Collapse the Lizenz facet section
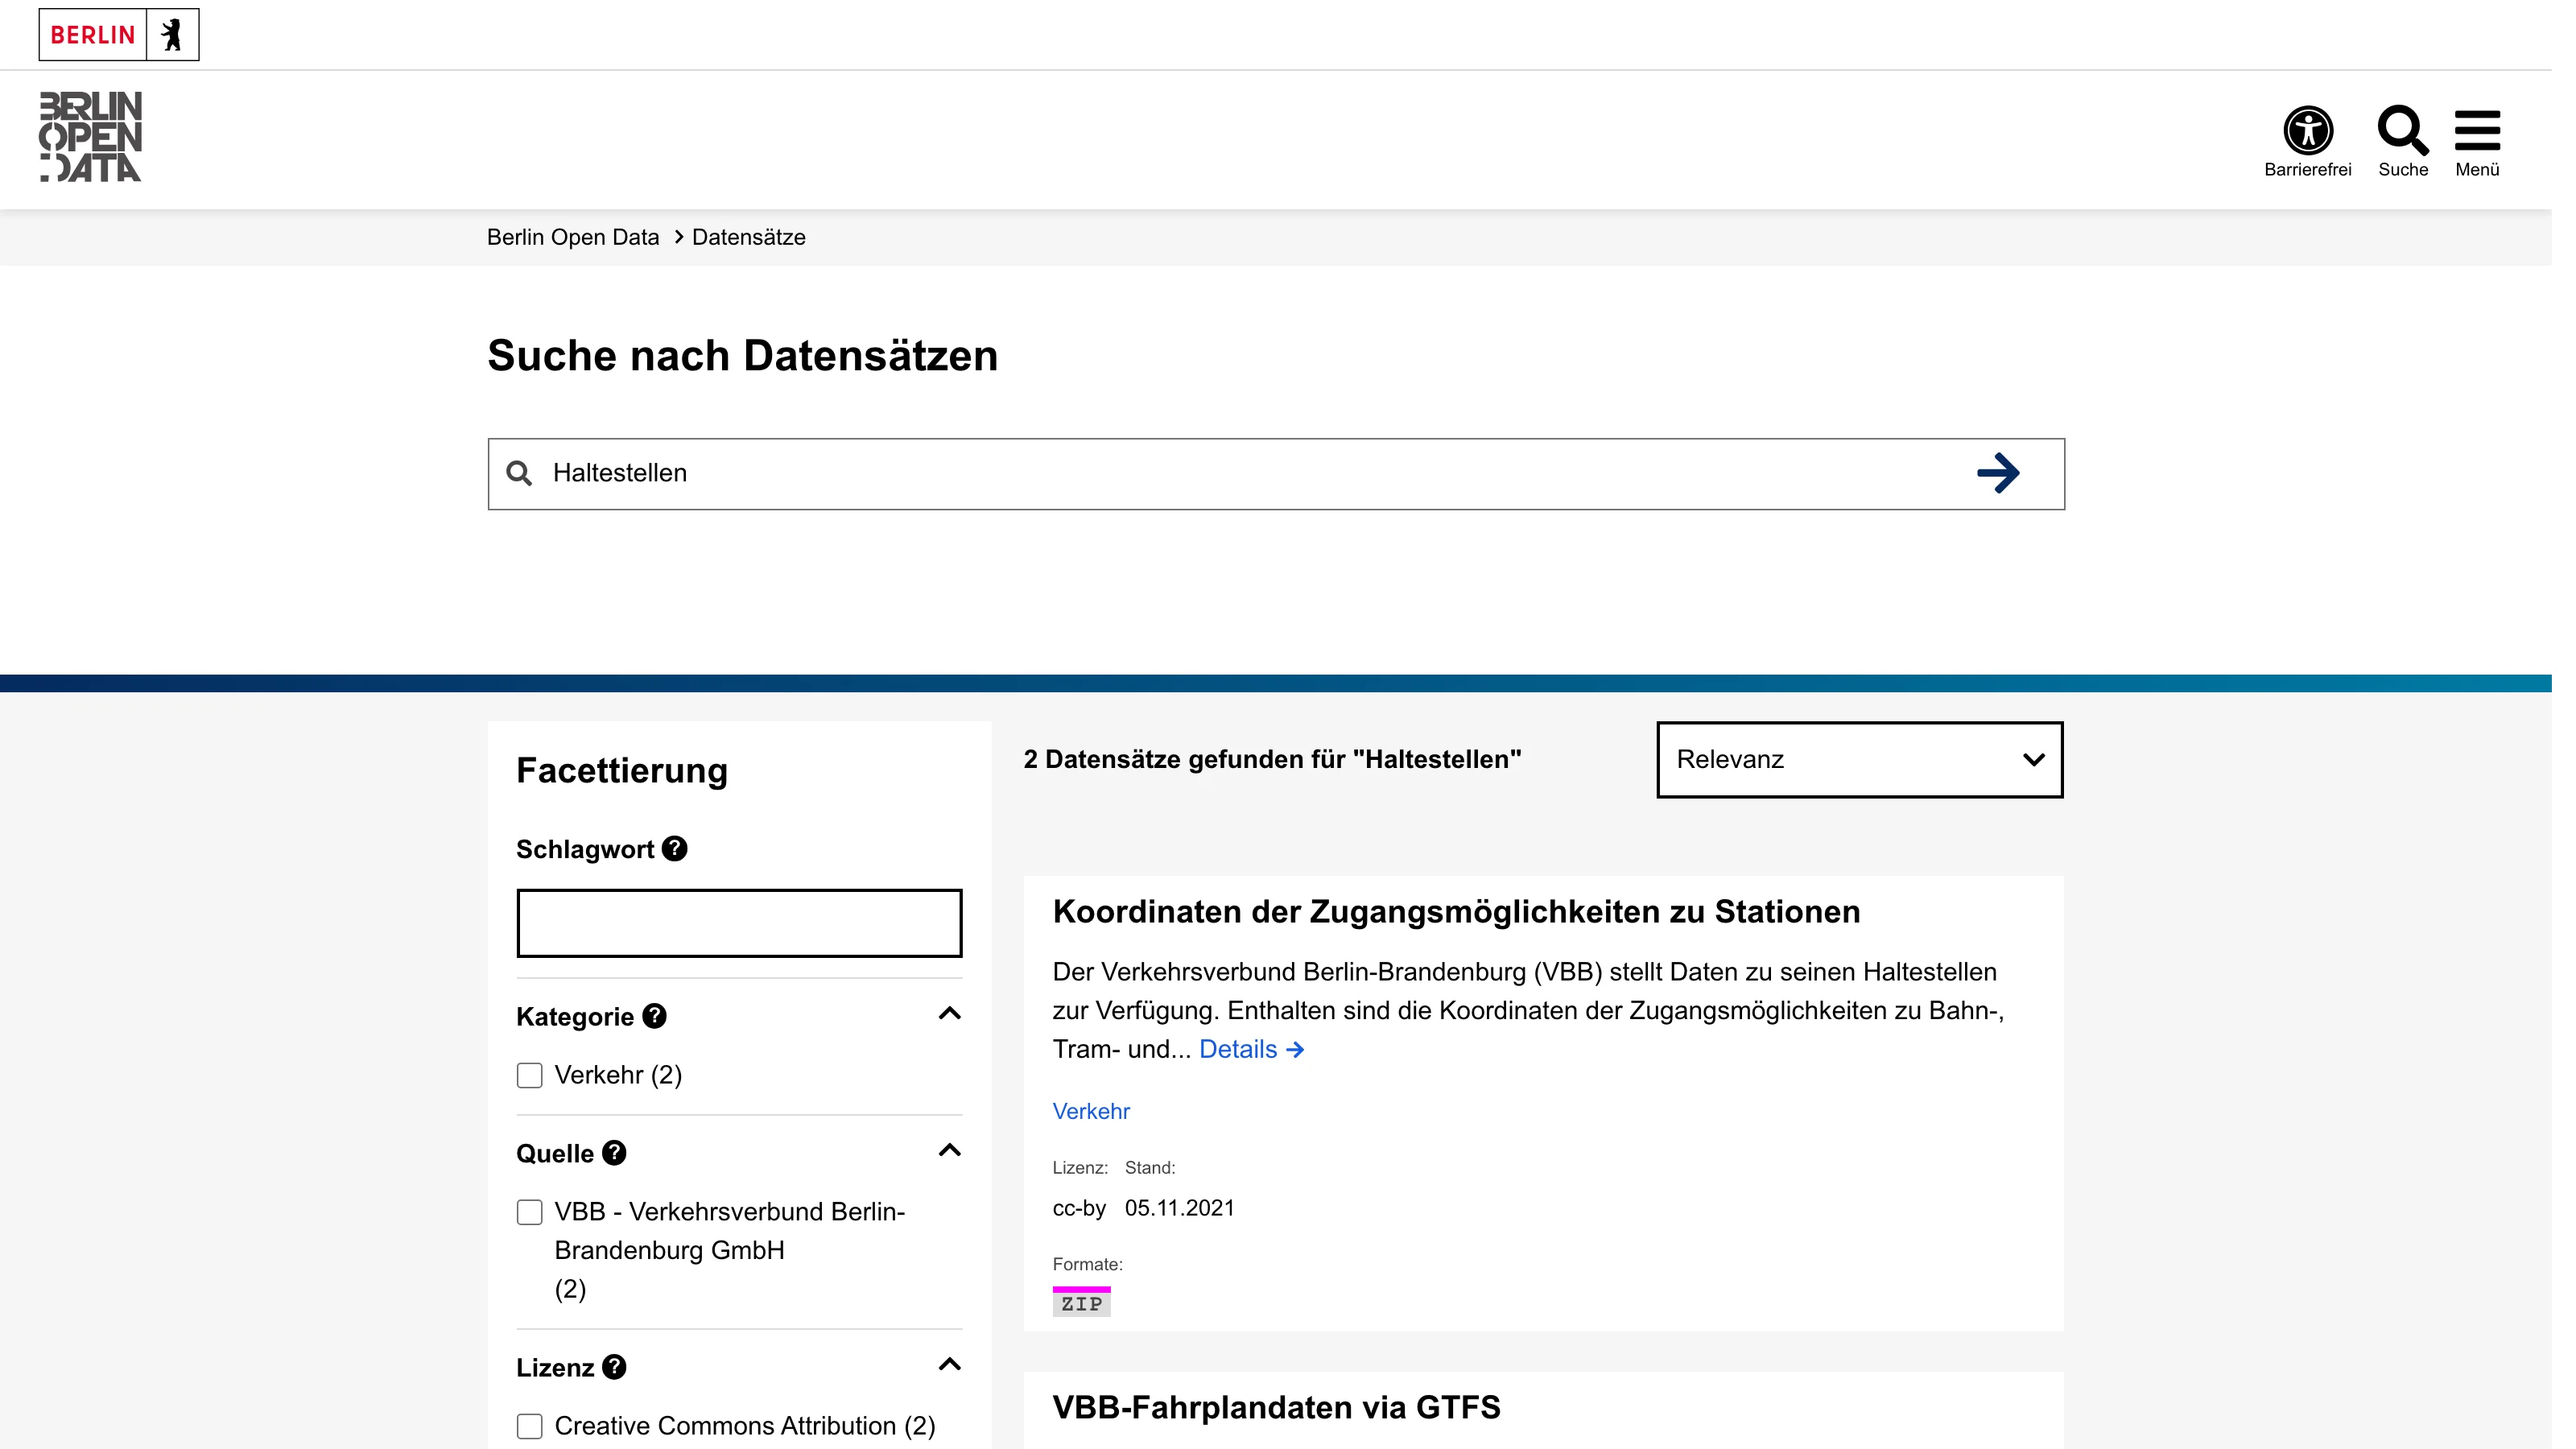The height and width of the screenshot is (1449, 2576). 950,1365
